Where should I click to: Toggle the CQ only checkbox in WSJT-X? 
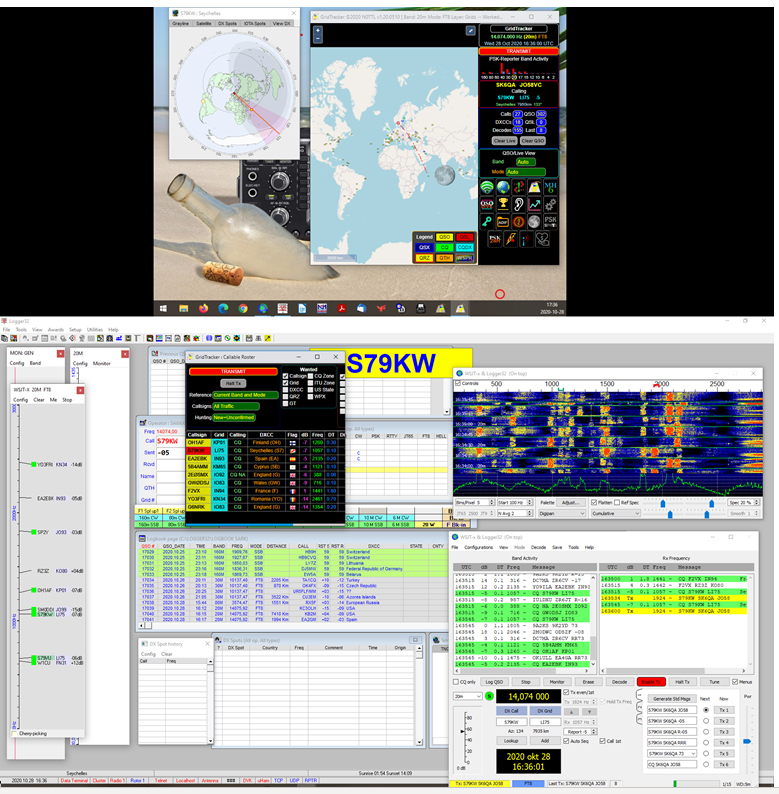point(456,682)
